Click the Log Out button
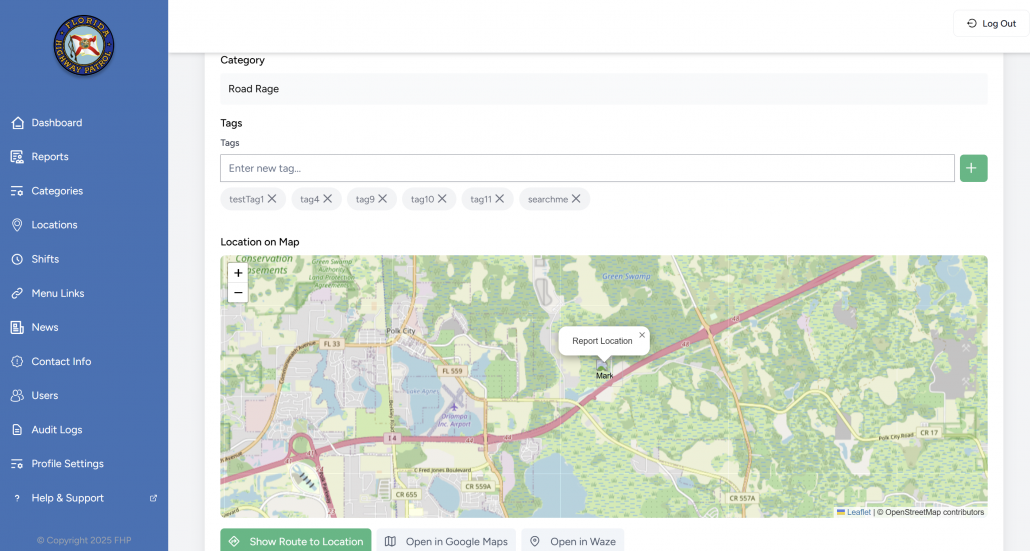This screenshot has height=551, width=1030. click(991, 24)
